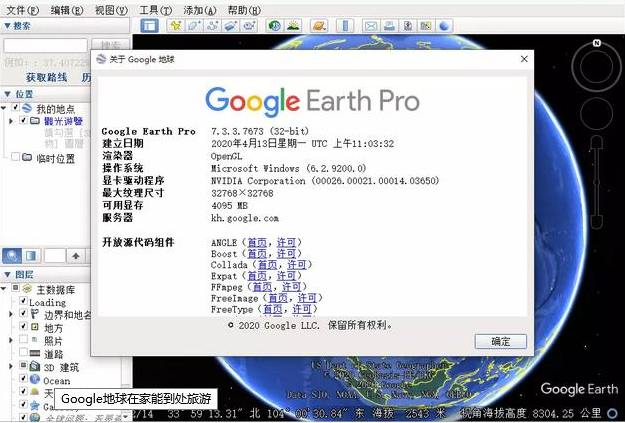Click the magnifier search icon below Places list
625x423 pixels.
(x=12, y=256)
